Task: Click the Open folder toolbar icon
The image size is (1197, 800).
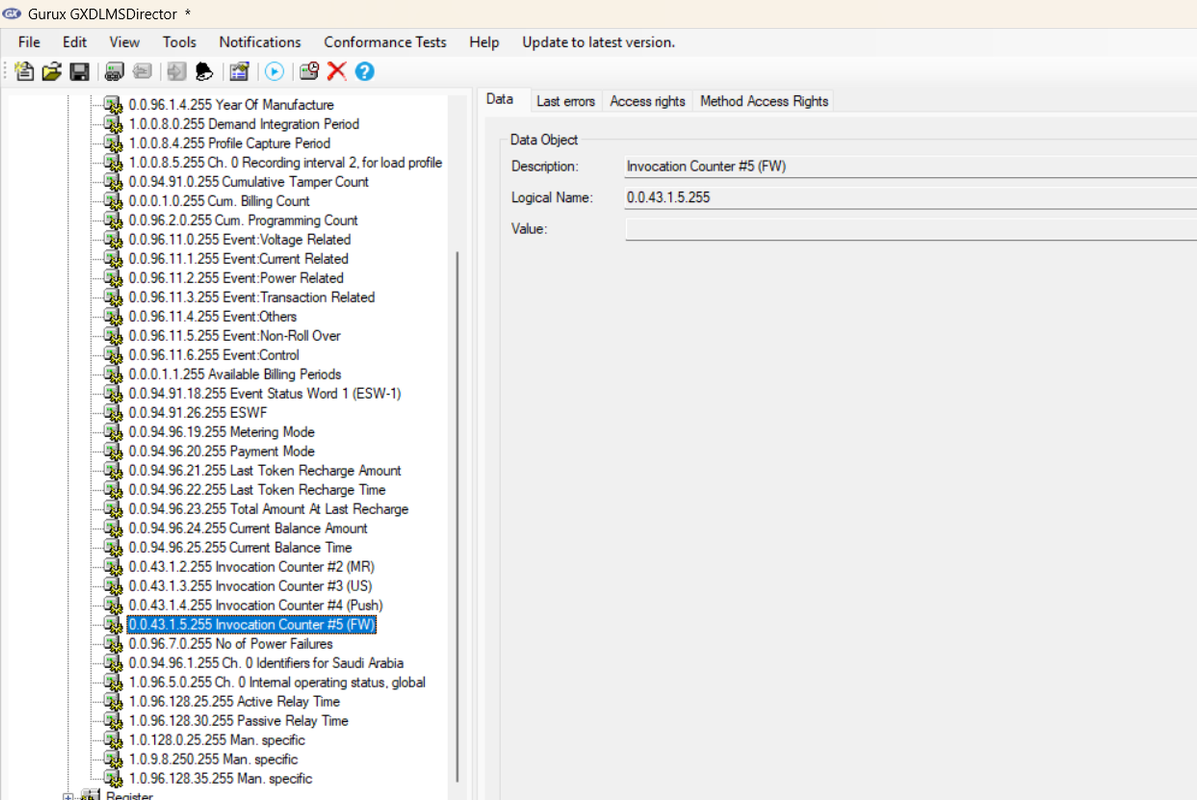Action: click(52, 72)
